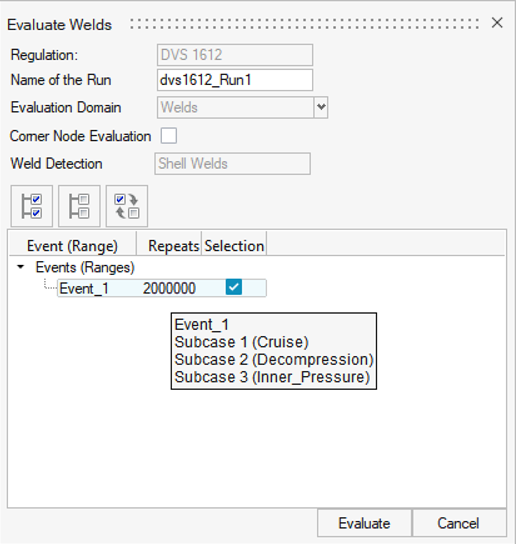Click the deselect all events icon
Image resolution: width=516 pixels, height=544 pixels.
point(79,206)
